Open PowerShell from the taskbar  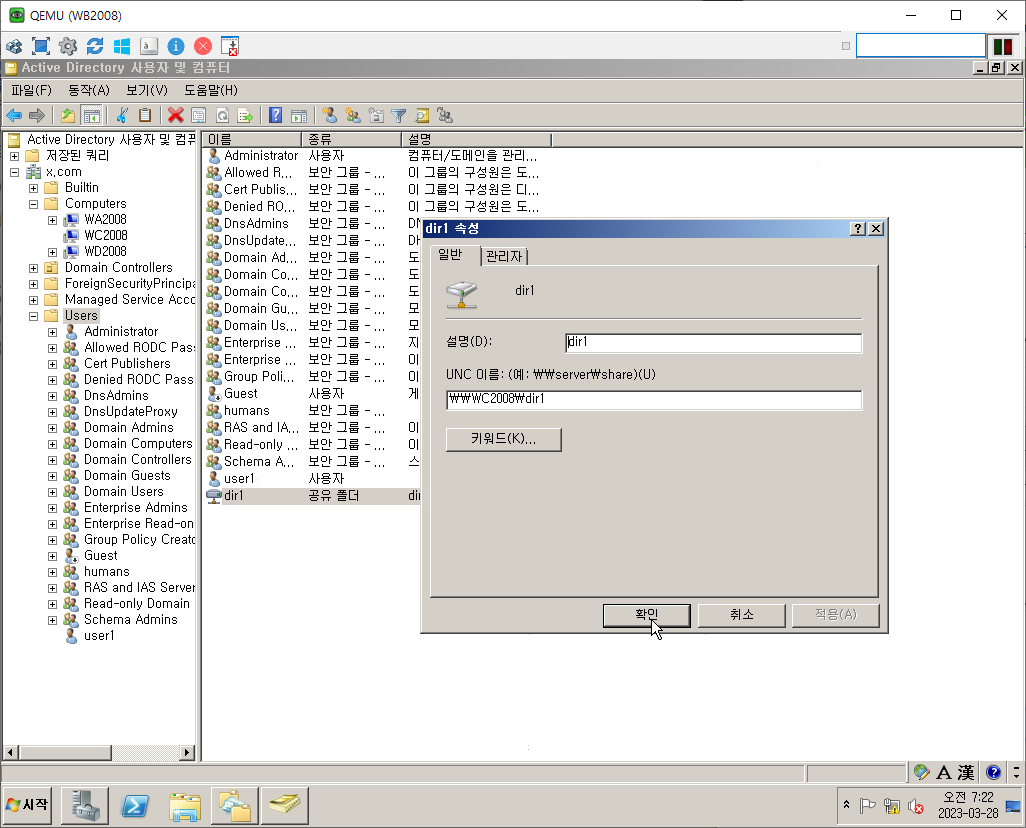click(135, 806)
